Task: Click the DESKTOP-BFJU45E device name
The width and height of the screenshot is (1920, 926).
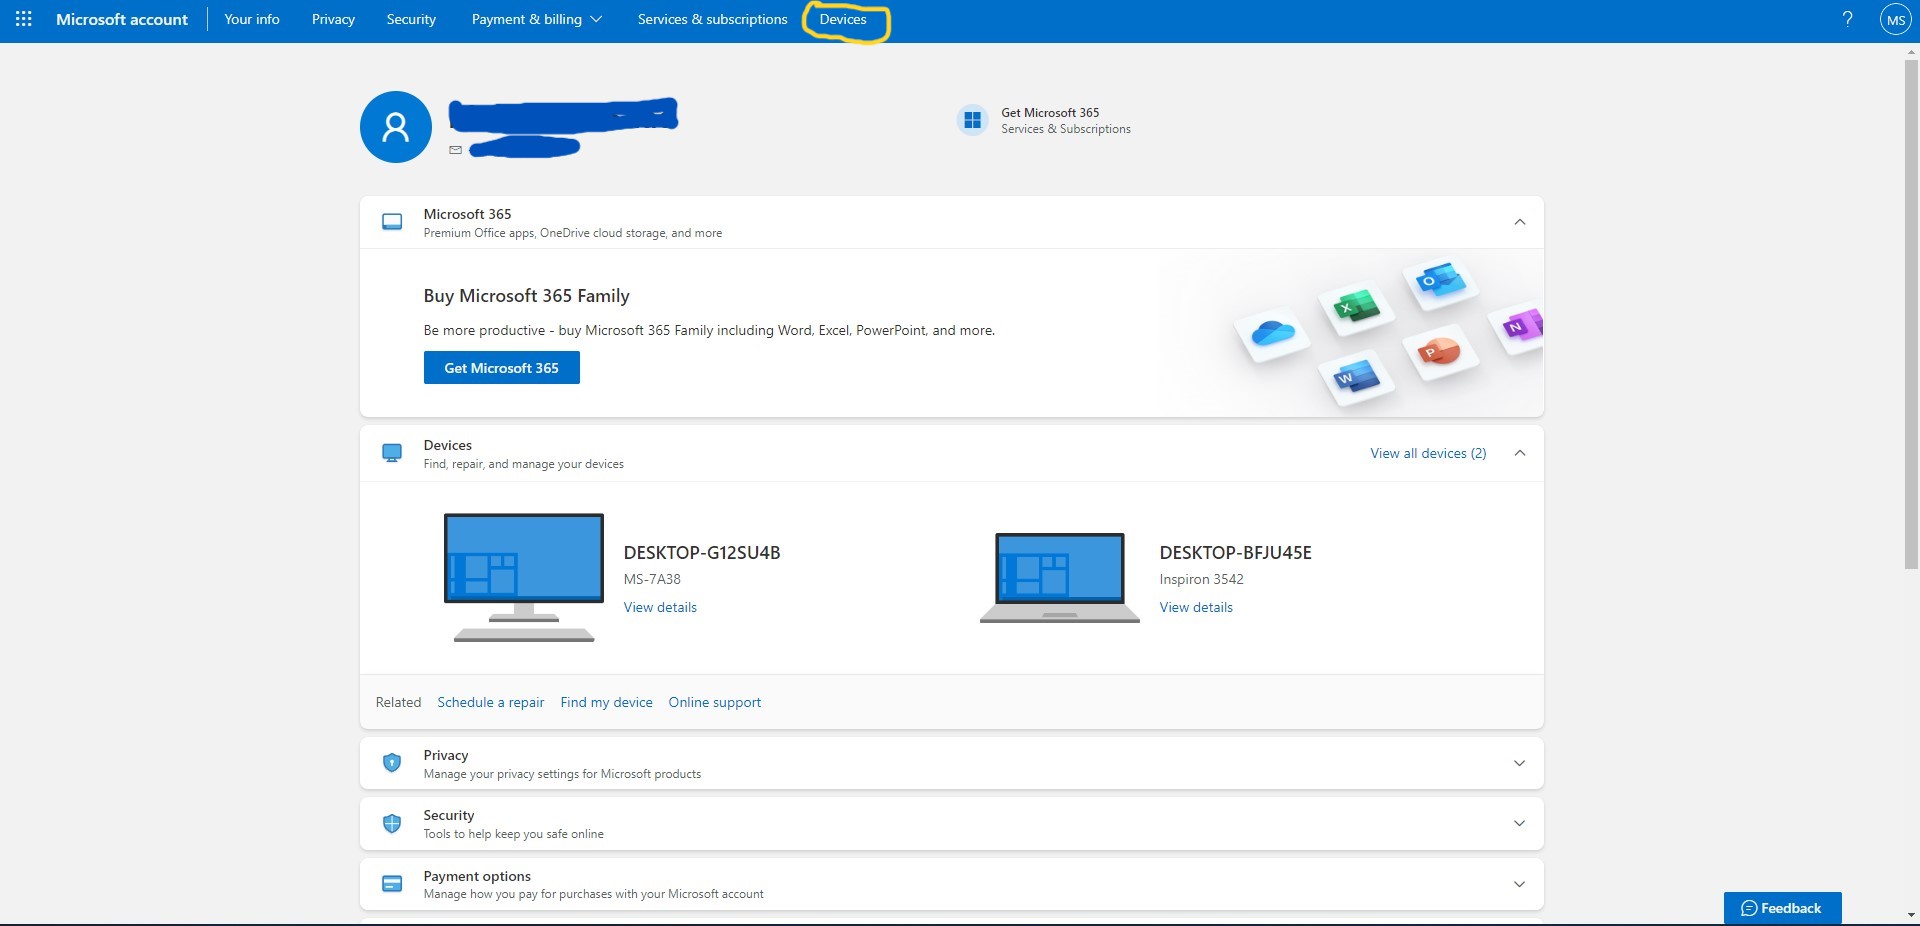Action: [x=1236, y=553]
